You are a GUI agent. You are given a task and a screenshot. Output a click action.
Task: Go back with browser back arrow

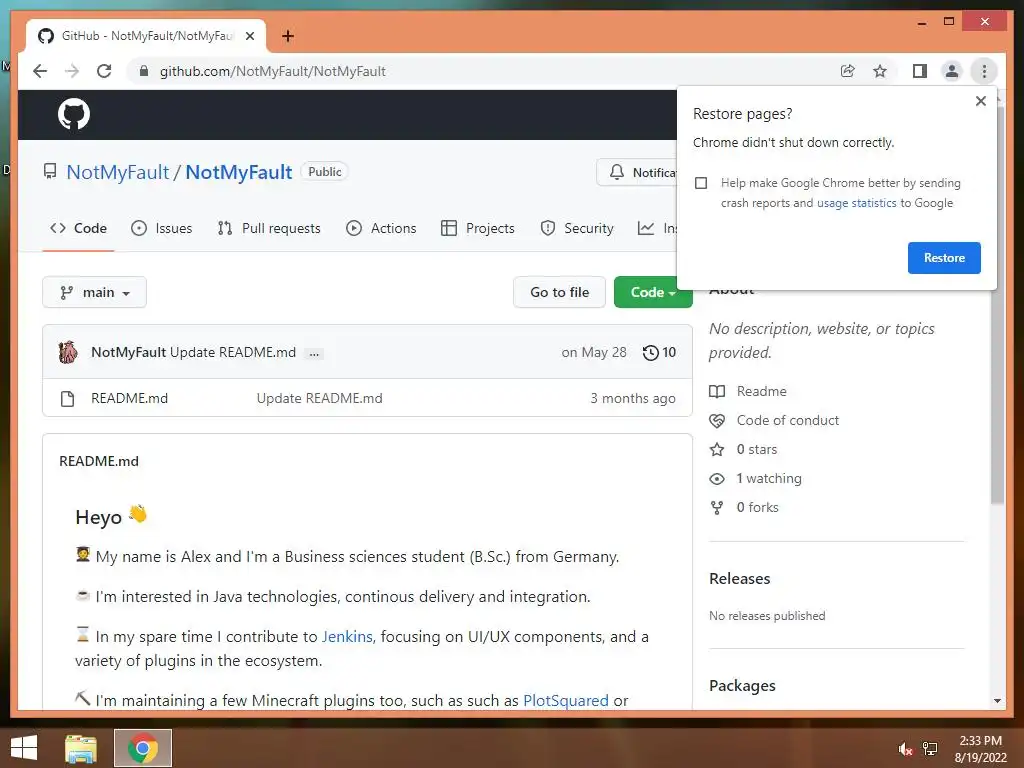click(x=40, y=71)
